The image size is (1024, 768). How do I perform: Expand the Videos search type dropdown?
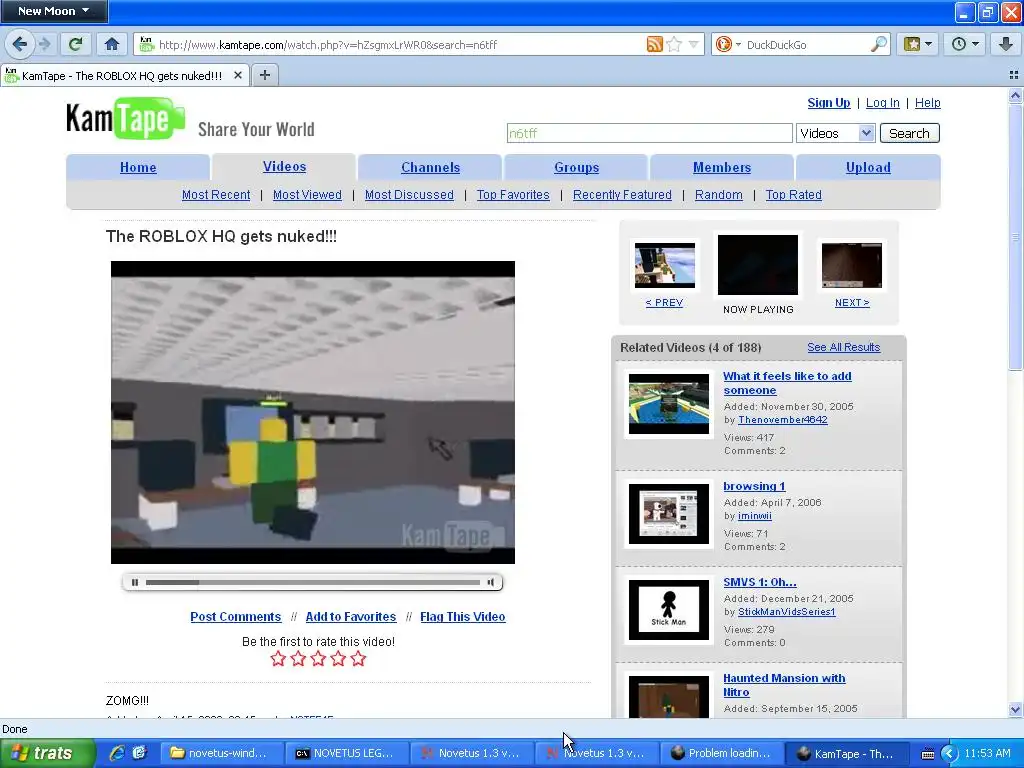coord(835,133)
